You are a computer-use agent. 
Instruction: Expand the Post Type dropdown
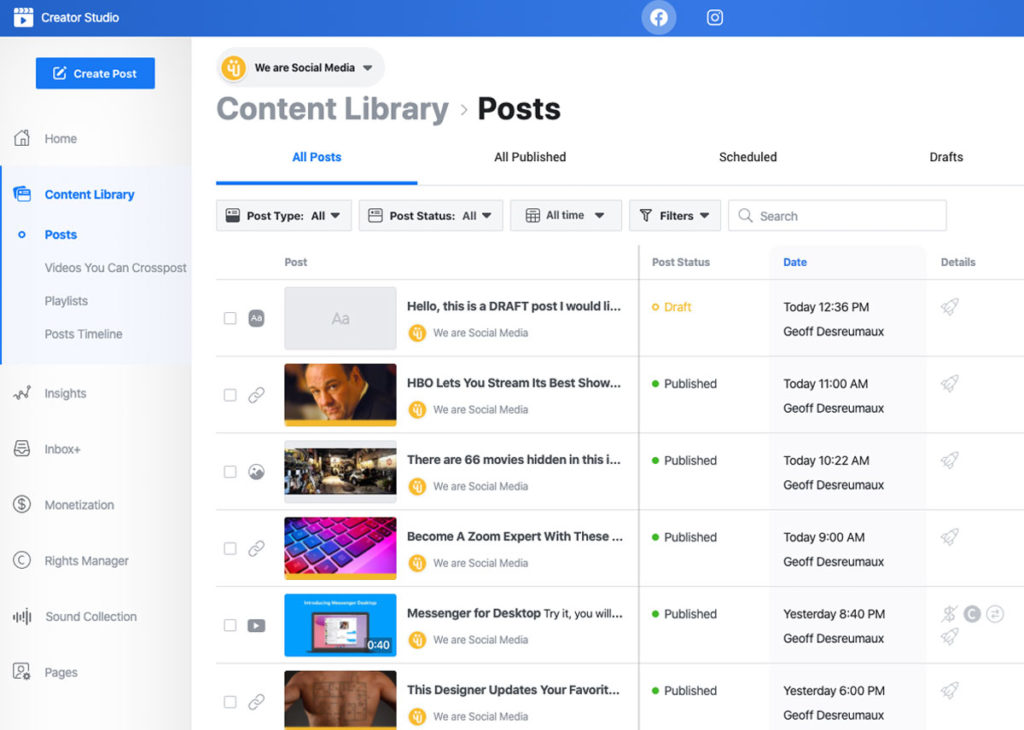(x=284, y=215)
